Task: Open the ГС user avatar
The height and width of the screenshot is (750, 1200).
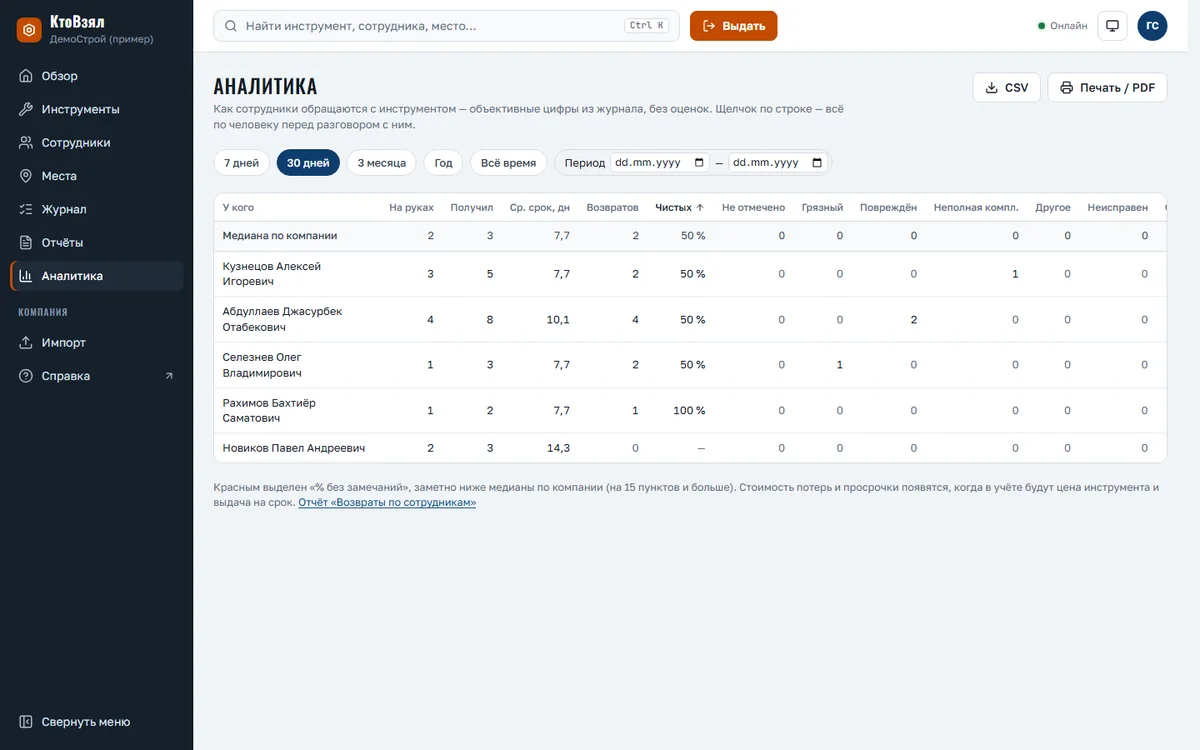Action: [x=1152, y=26]
